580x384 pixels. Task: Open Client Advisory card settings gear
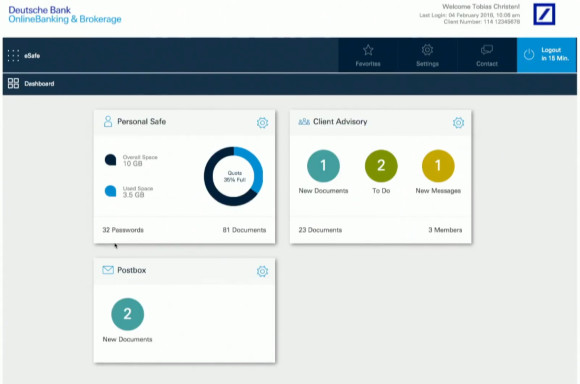pyautogui.click(x=458, y=122)
